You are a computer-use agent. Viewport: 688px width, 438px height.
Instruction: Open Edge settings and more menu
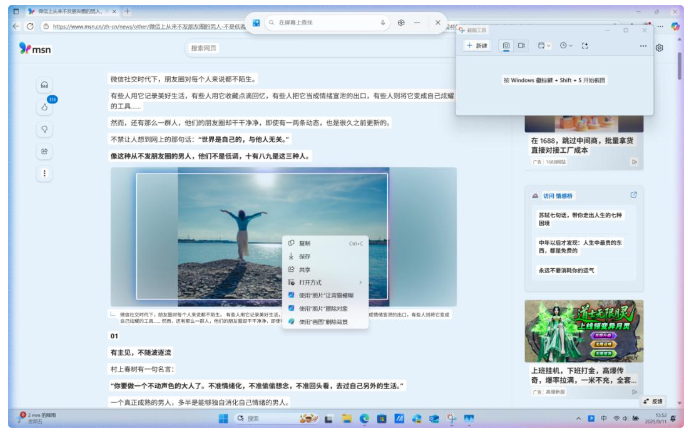[x=660, y=26]
